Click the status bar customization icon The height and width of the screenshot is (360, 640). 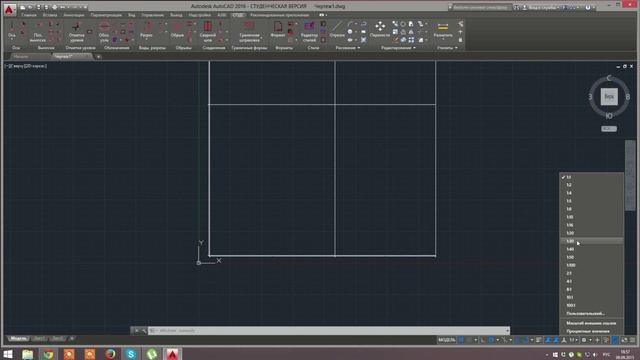pos(632,340)
